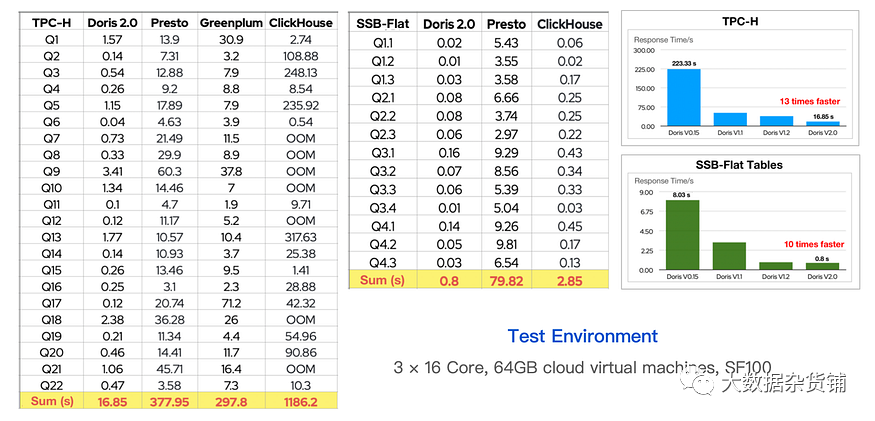Select ClickHouse value 0.17 in row Q1.3
The image size is (875, 421).
pyautogui.click(x=570, y=80)
